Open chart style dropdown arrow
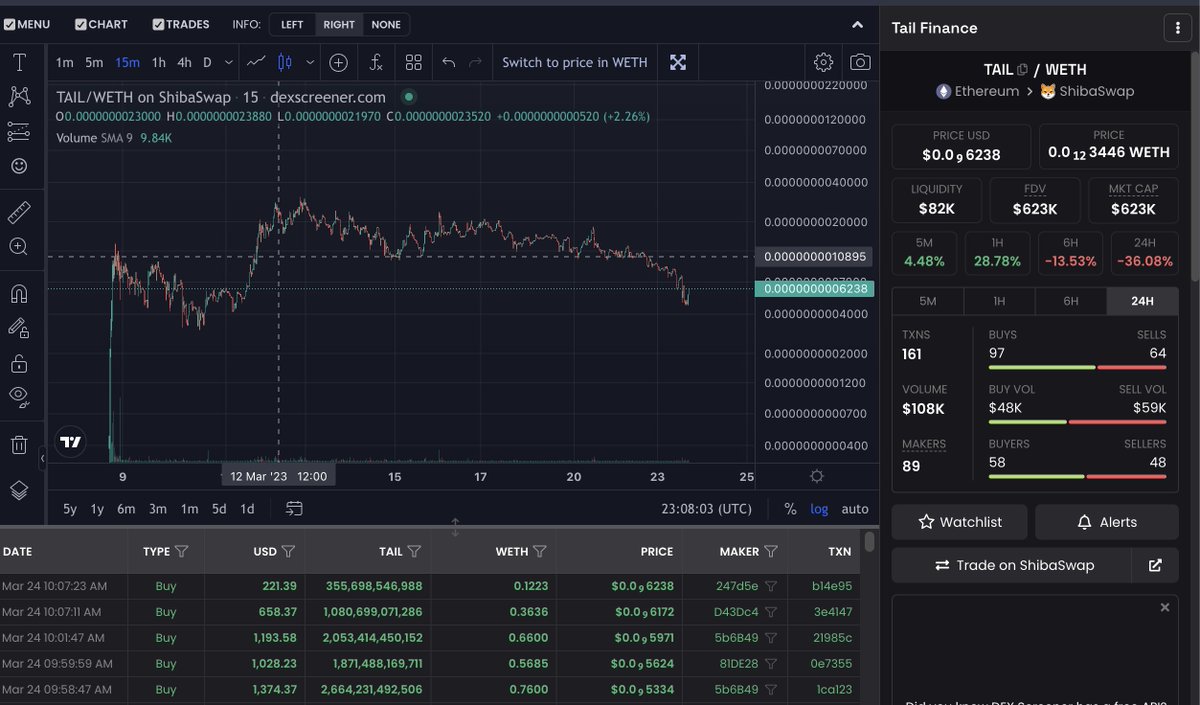 [310, 62]
